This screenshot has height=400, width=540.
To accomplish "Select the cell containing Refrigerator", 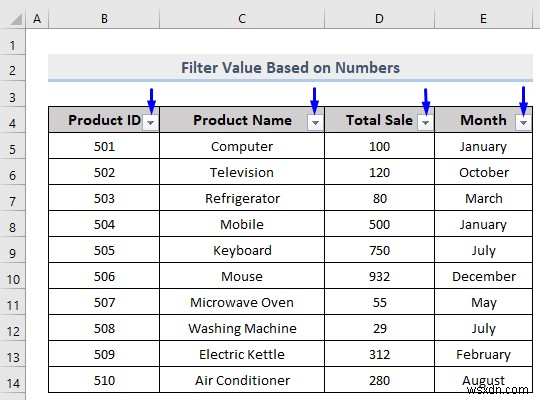I will coord(242,198).
